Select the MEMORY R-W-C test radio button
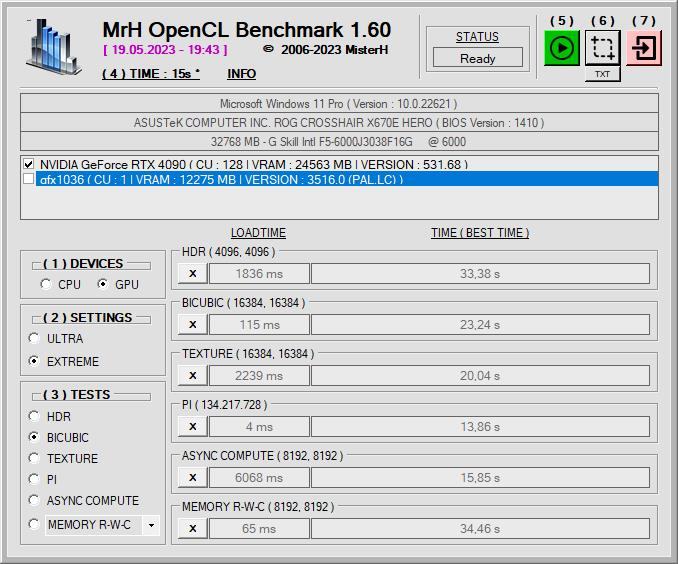Viewport: 678px width, 564px height. (34, 524)
